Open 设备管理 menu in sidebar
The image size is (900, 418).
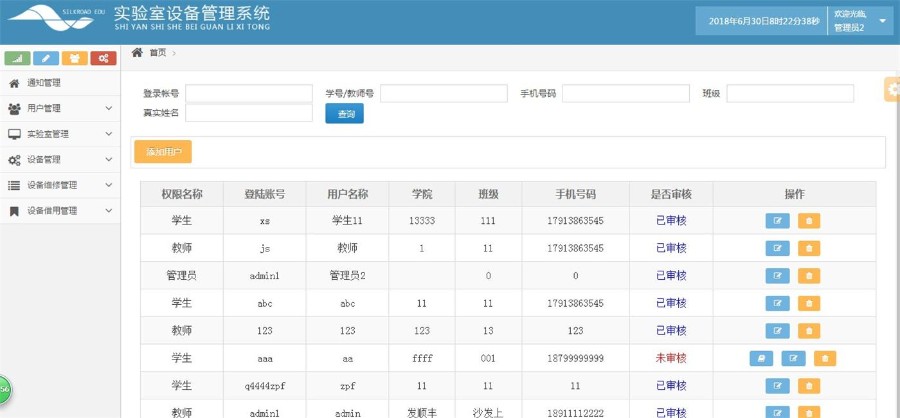[60, 160]
